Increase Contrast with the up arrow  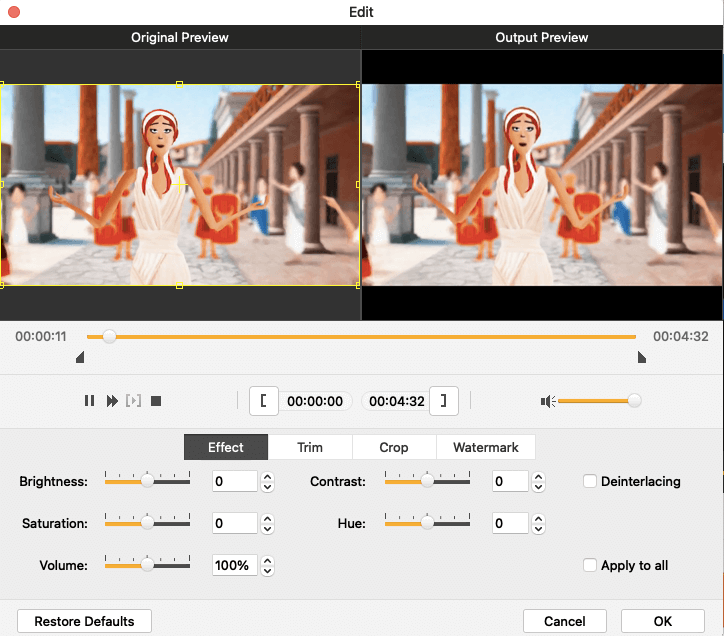click(x=538, y=477)
